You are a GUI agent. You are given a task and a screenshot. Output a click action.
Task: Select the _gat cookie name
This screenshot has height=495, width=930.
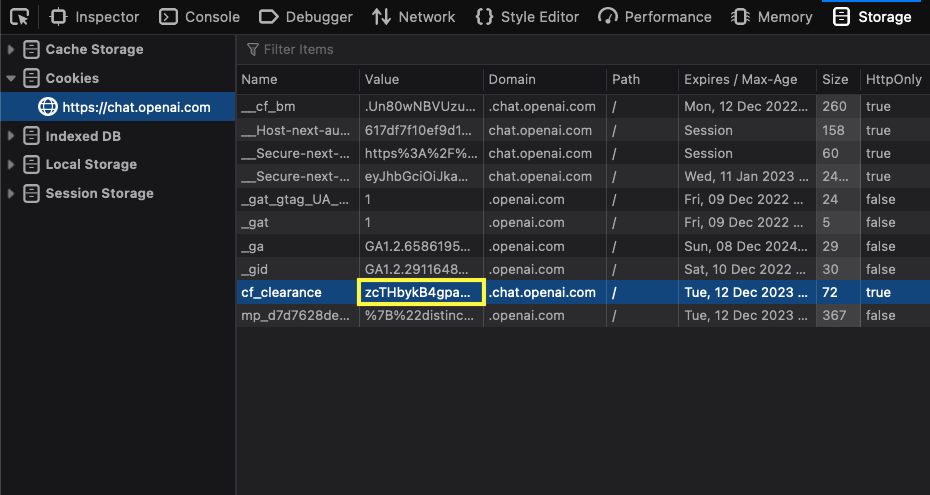click(x=255, y=223)
